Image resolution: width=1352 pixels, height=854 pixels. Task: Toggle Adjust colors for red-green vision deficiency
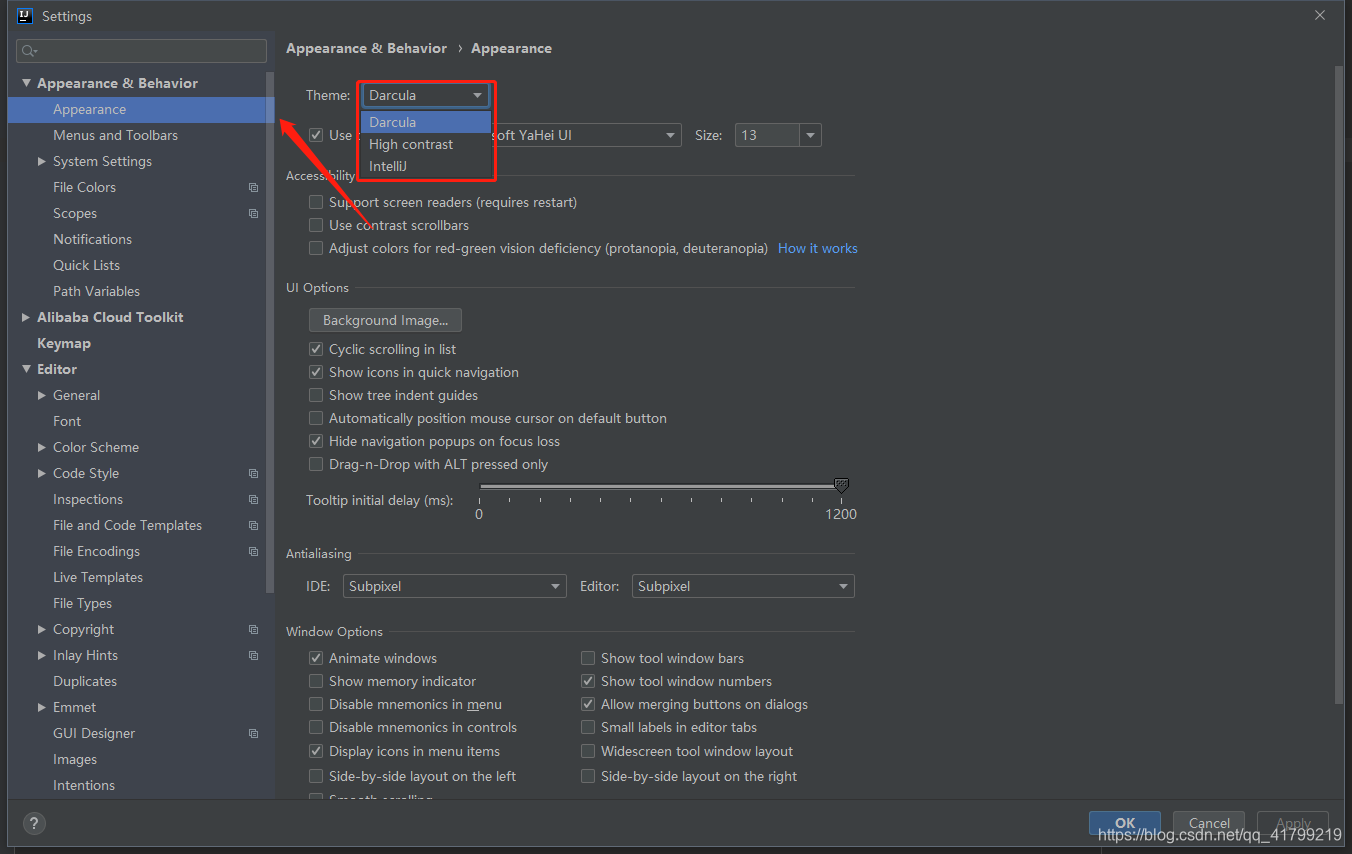(316, 248)
